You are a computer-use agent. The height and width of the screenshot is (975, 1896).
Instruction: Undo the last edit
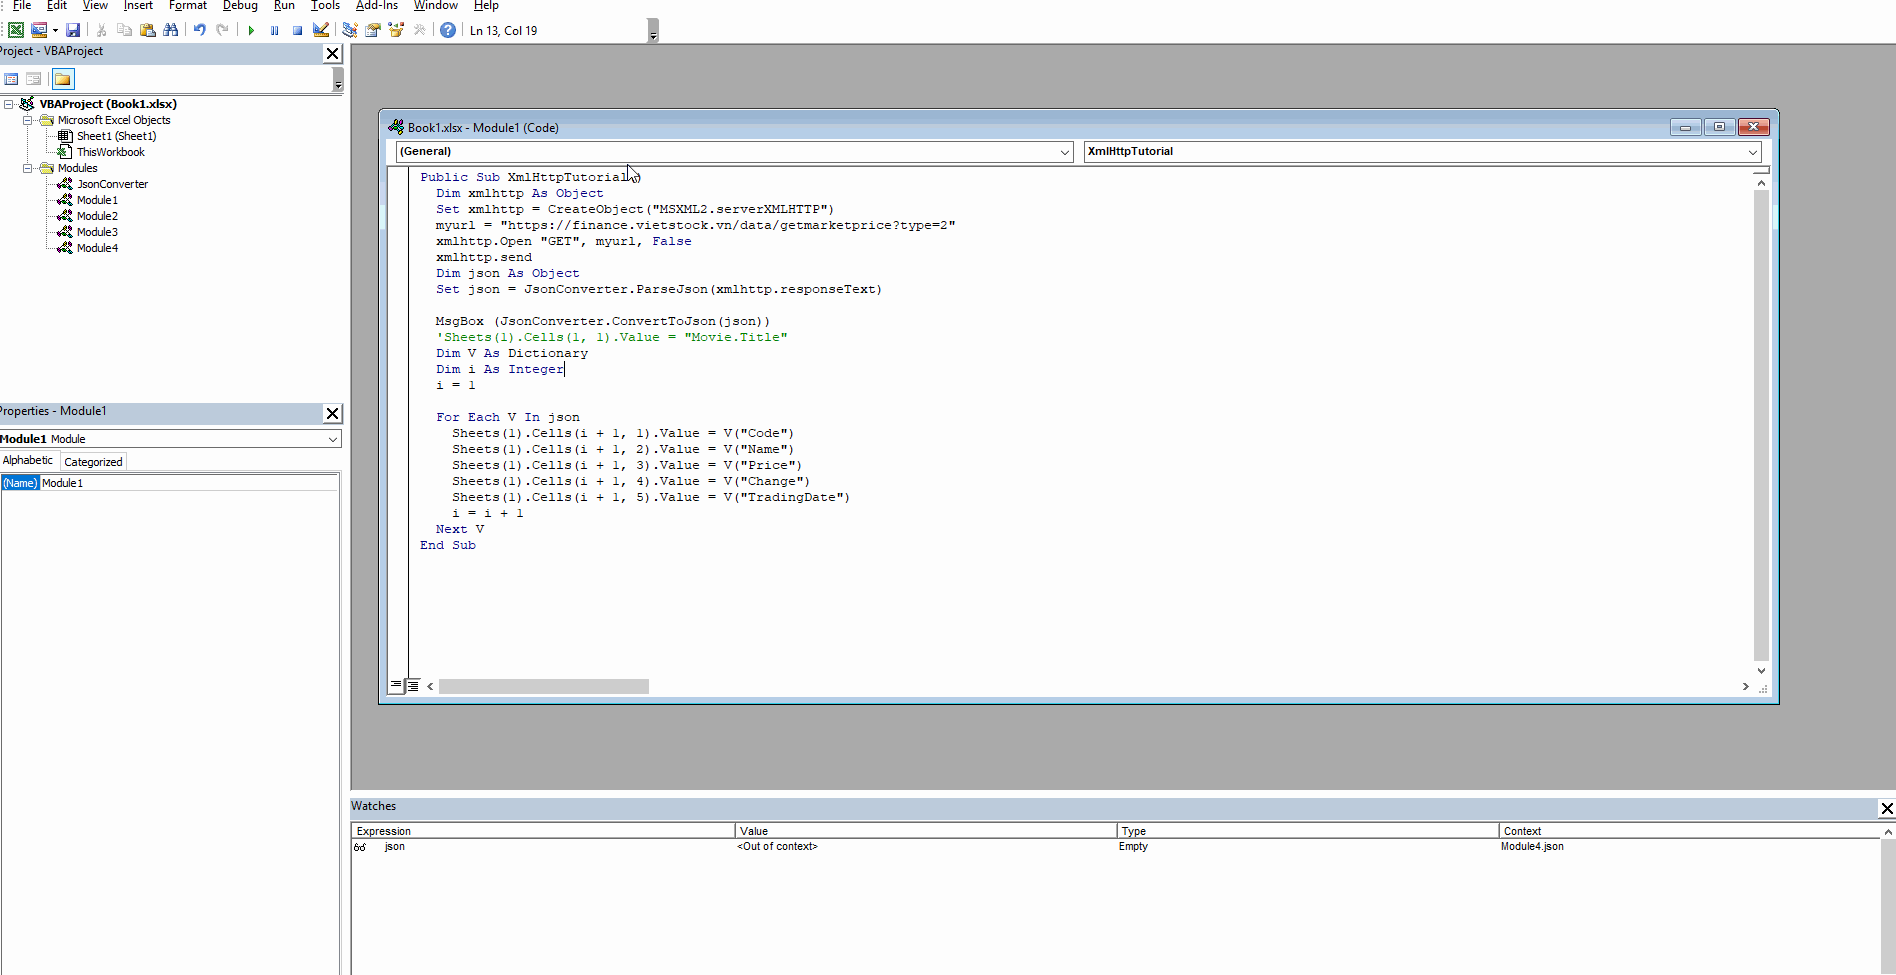pyautogui.click(x=199, y=30)
